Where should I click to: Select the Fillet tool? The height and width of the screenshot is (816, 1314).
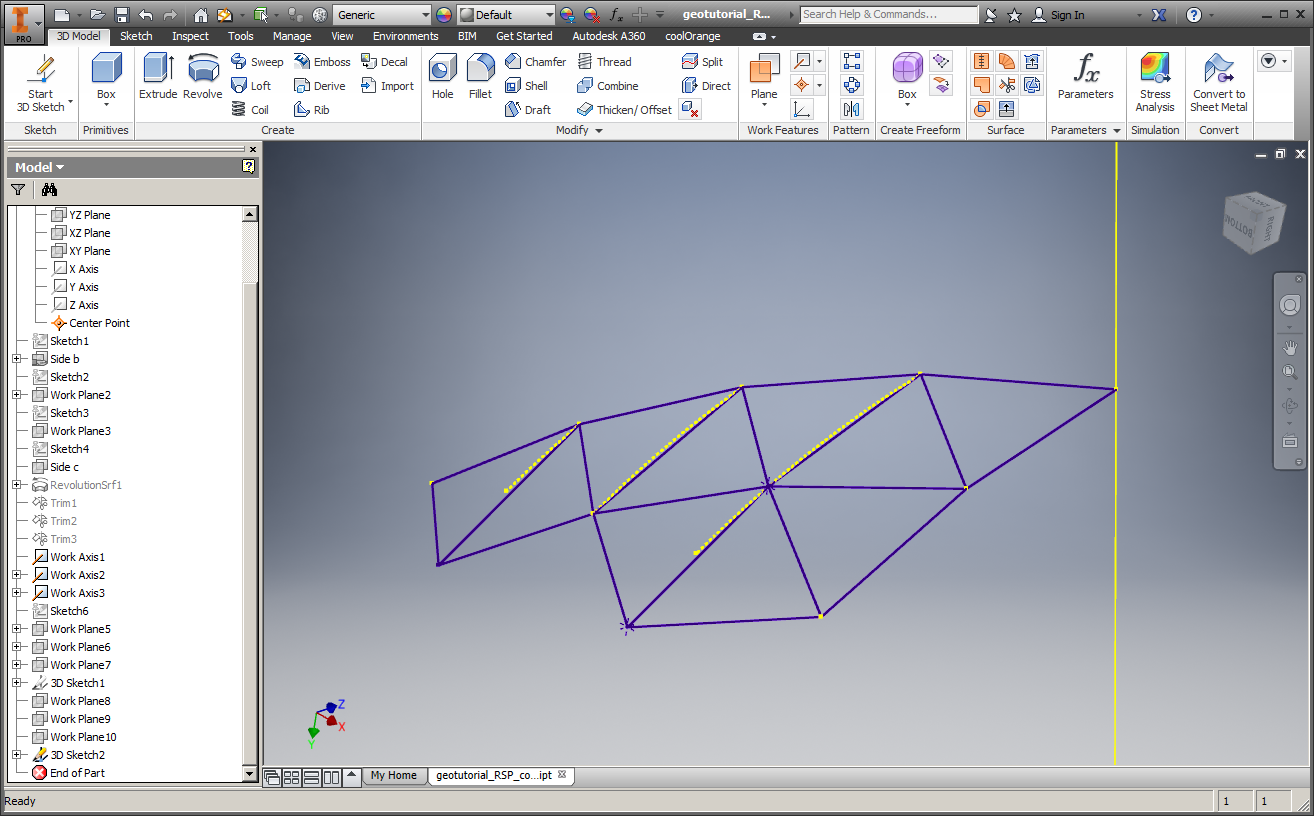coord(480,77)
